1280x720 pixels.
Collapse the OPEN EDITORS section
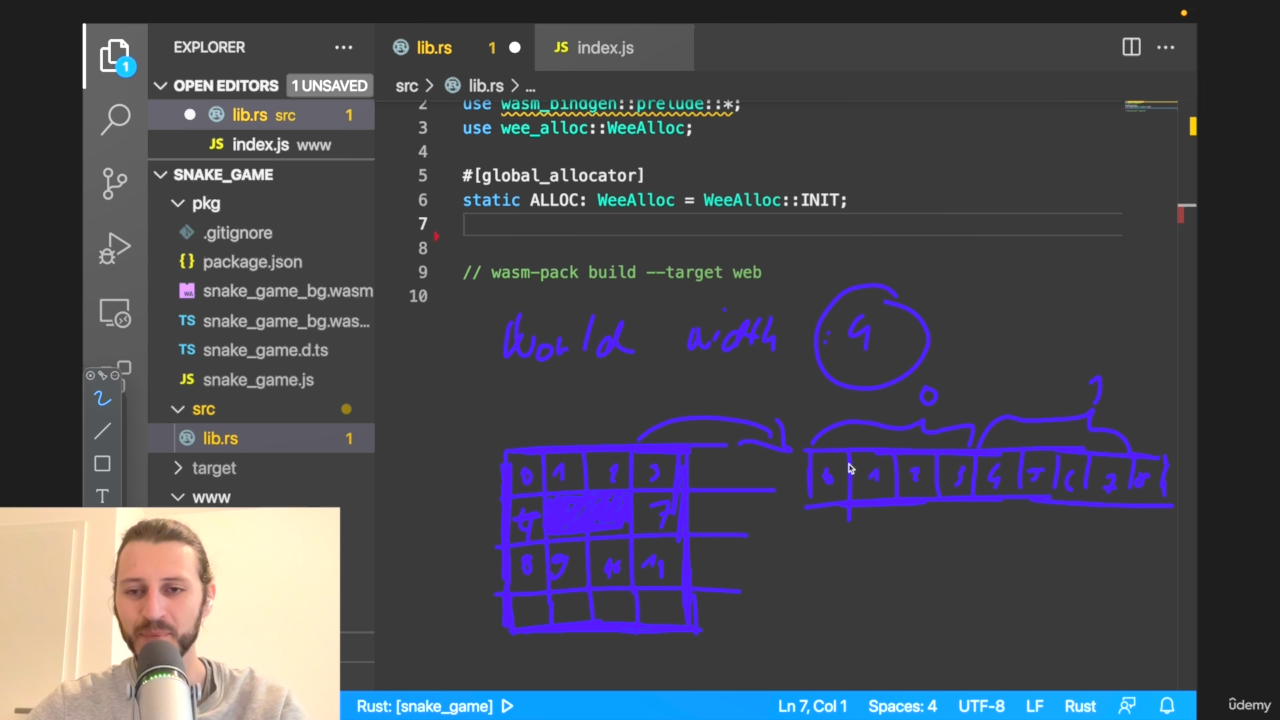[160, 86]
